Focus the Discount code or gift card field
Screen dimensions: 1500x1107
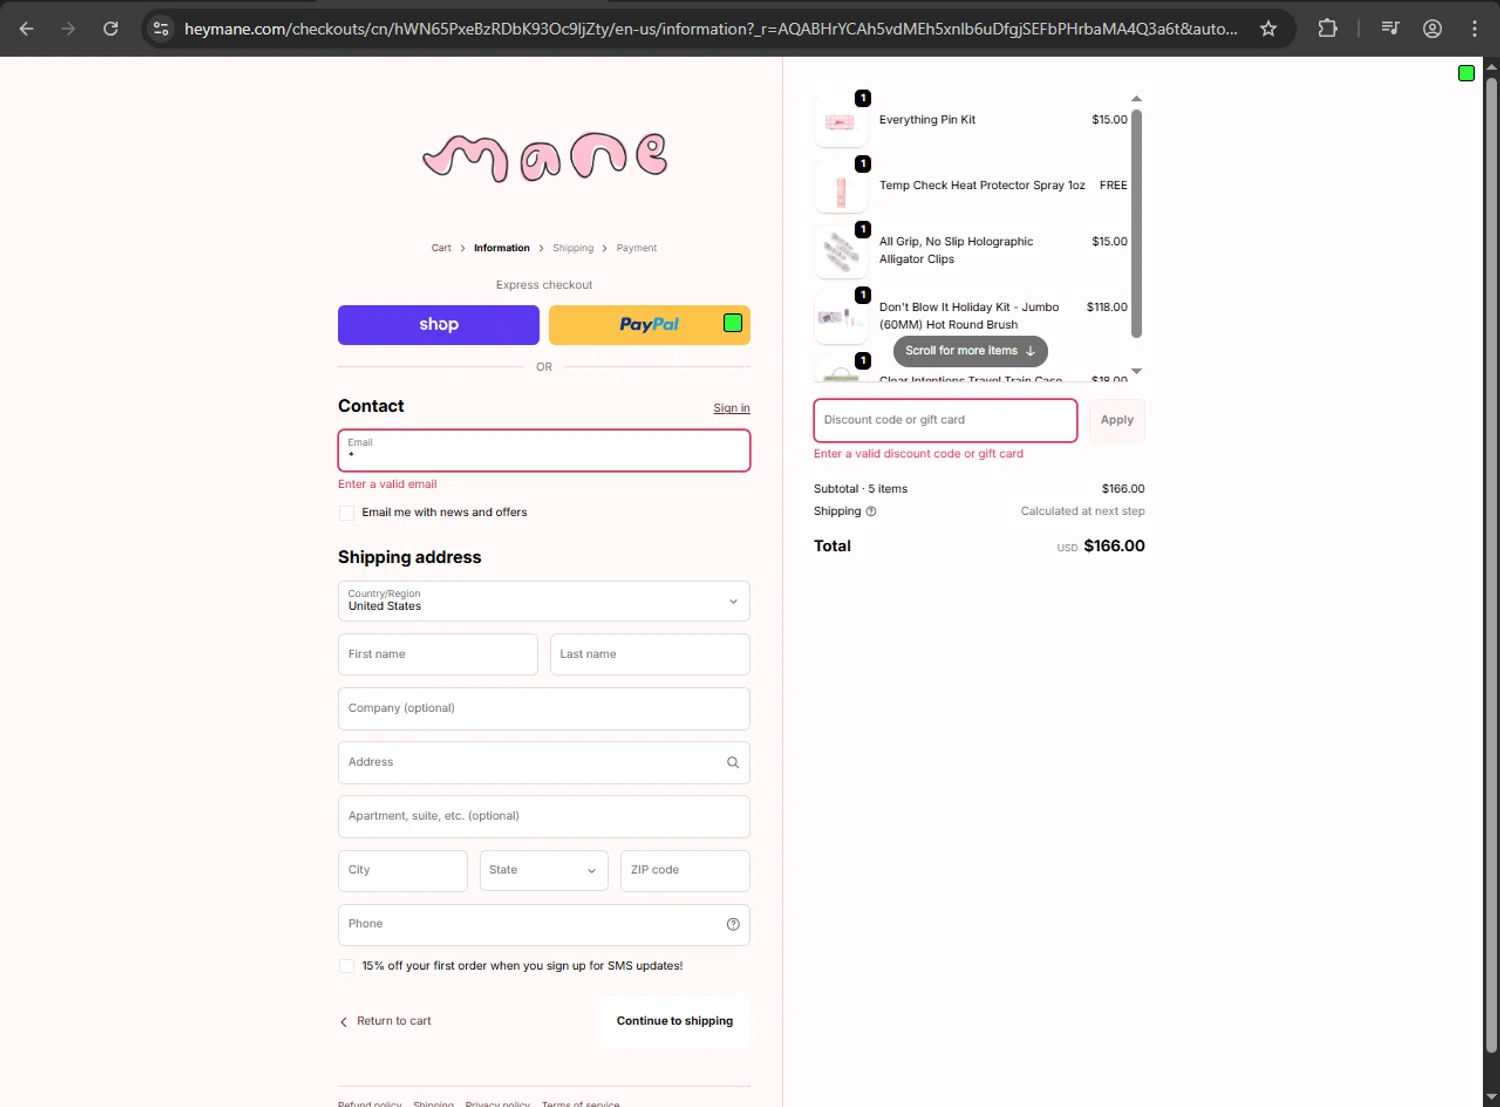945,421
